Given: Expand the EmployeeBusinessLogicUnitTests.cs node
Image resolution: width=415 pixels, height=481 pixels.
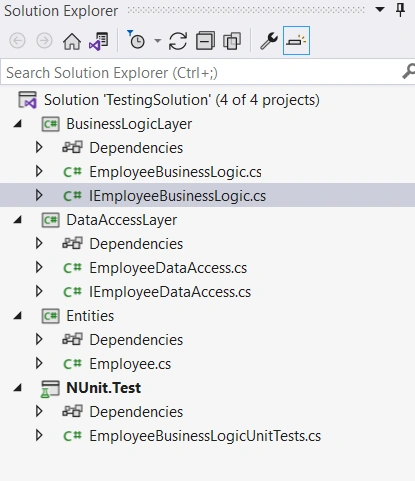Looking at the screenshot, I should pyautogui.click(x=39, y=435).
